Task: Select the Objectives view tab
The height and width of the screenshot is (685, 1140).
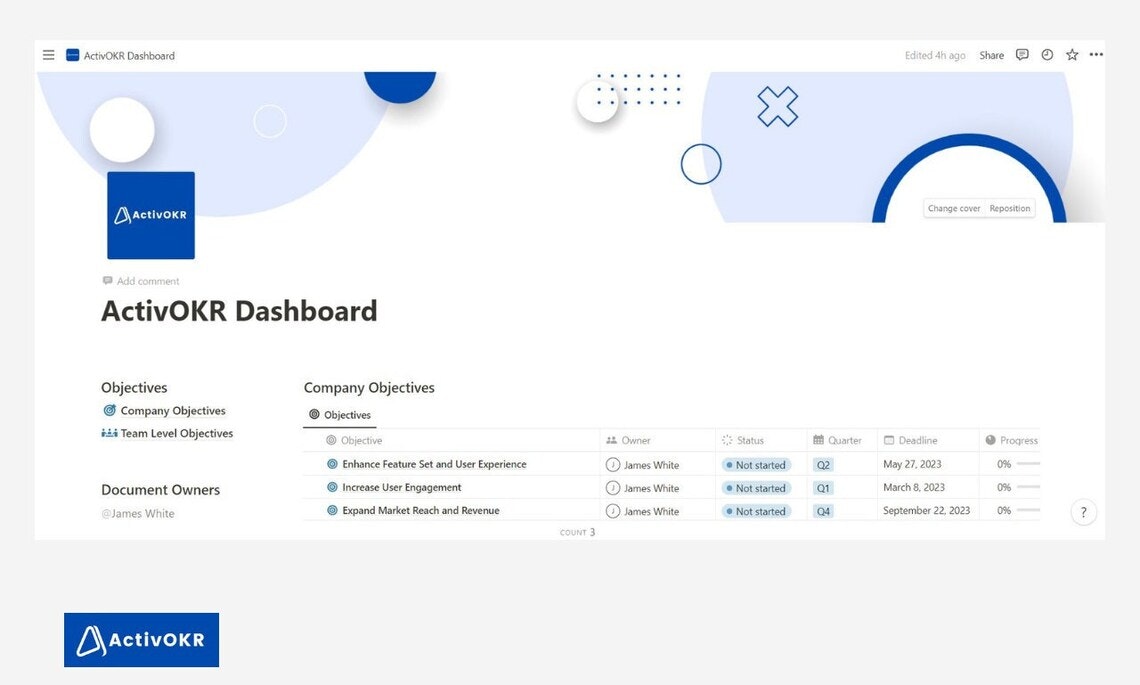Action: pos(340,415)
